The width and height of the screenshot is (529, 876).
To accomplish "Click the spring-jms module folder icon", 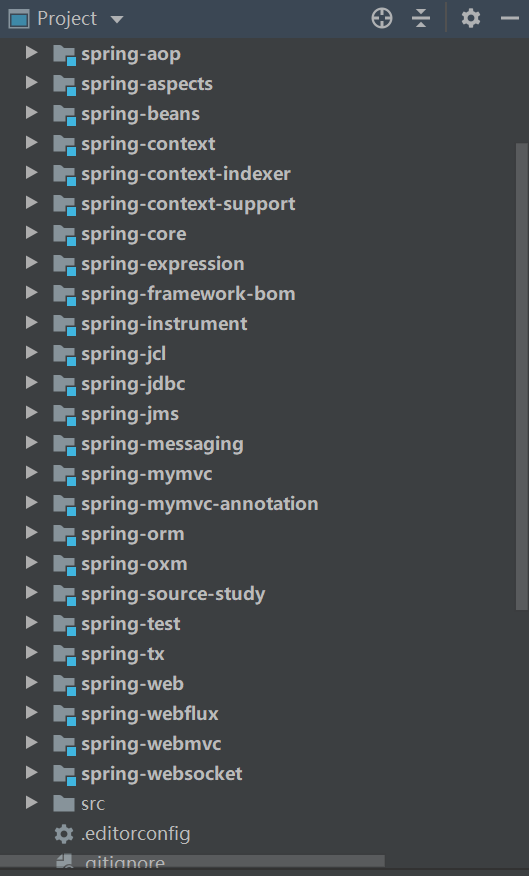I will coord(64,415).
